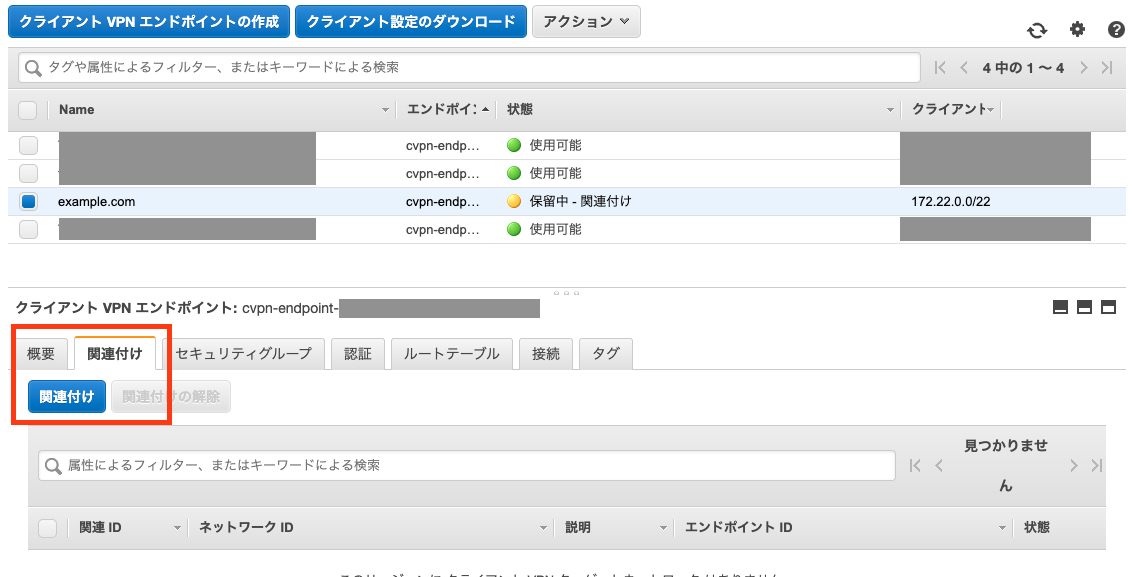
Task: Switch to the ルートテーブル tab
Action: coord(451,353)
